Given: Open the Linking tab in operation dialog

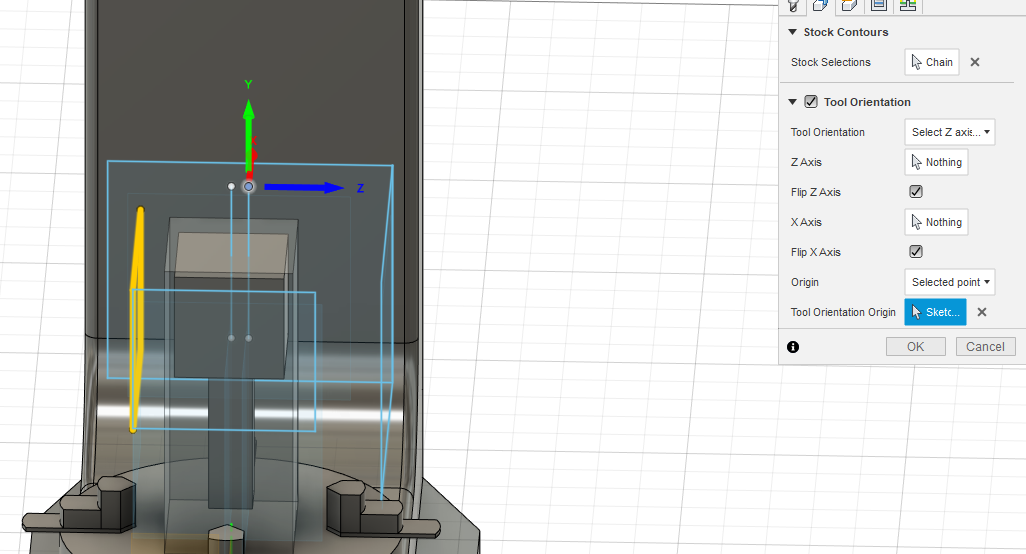Looking at the screenshot, I should tap(907, 6).
